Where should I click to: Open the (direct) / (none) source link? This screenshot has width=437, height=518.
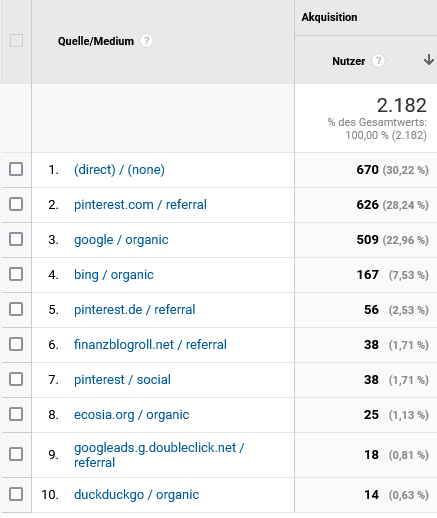point(119,170)
